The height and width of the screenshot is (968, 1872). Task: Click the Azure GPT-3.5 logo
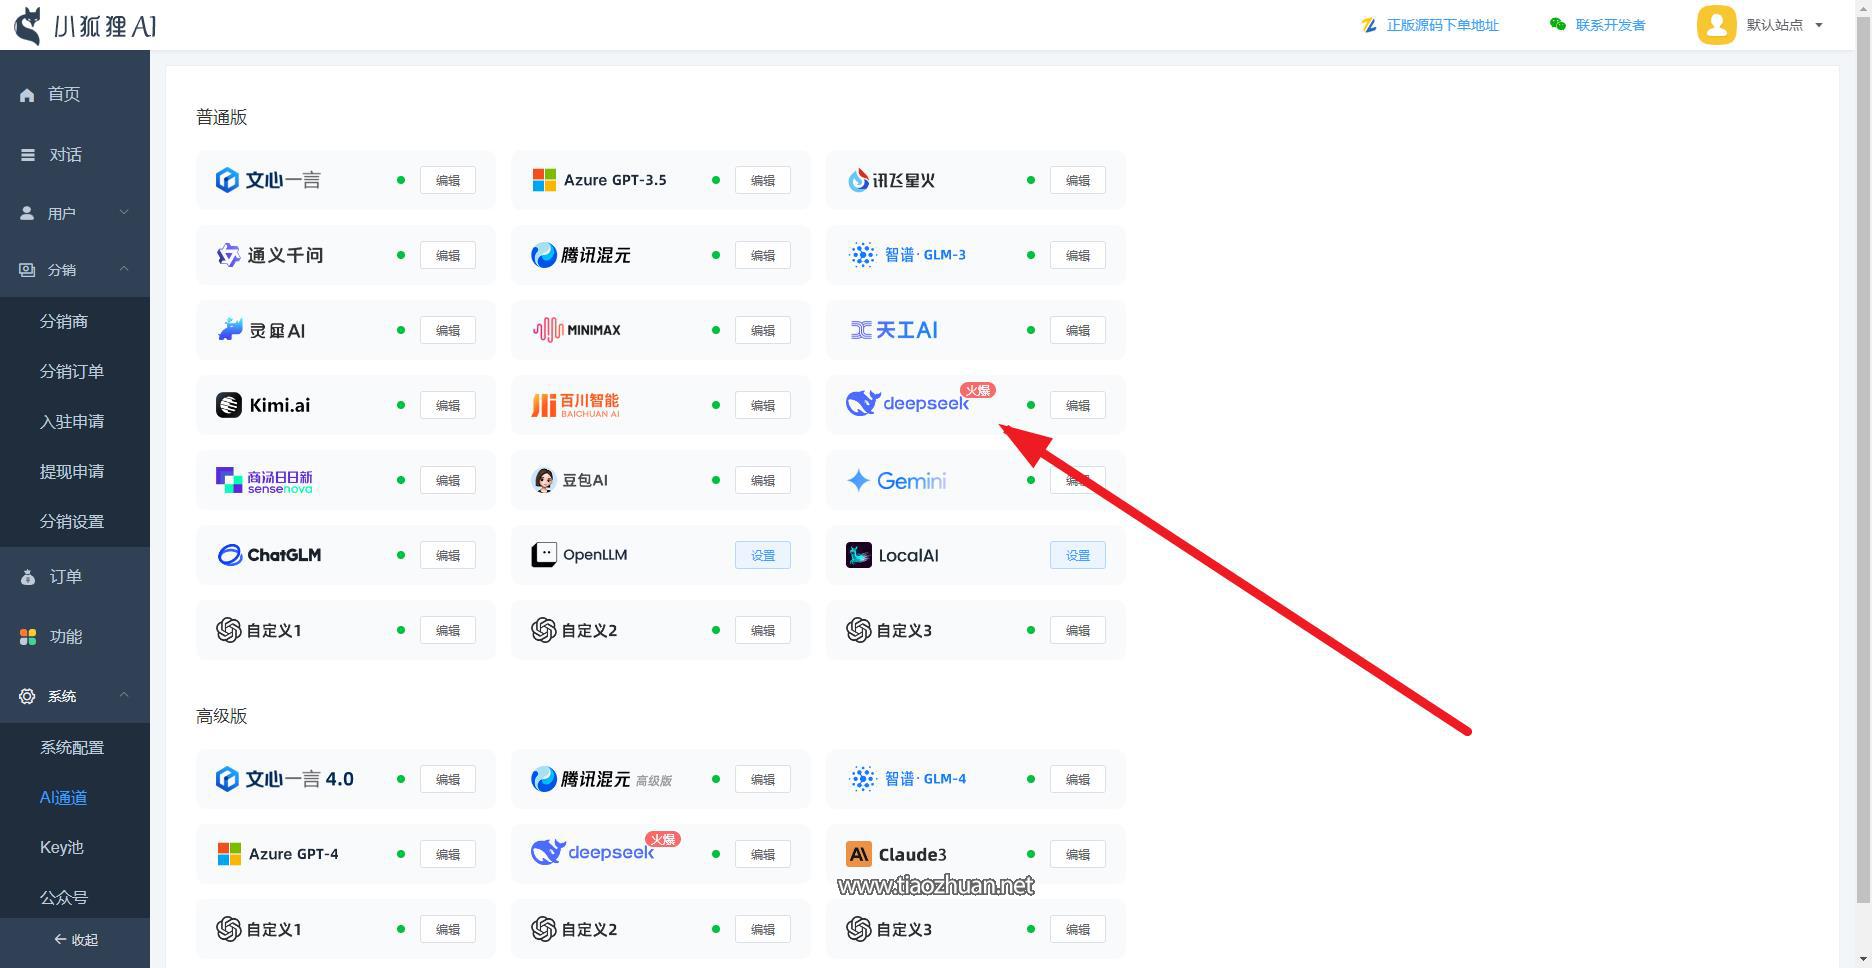coord(599,180)
